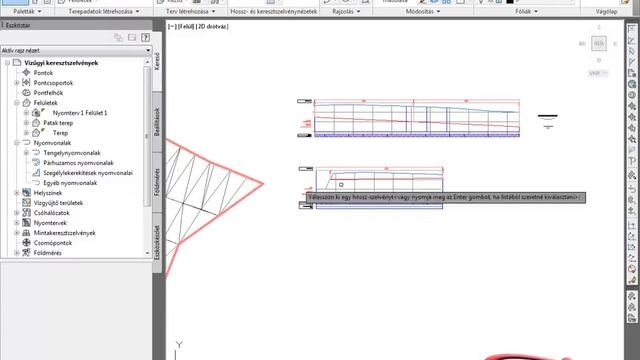The height and width of the screenshot is (360, 640).
Task: Click the globe icon in right vertical toolbar
Action: pos(632,84)
